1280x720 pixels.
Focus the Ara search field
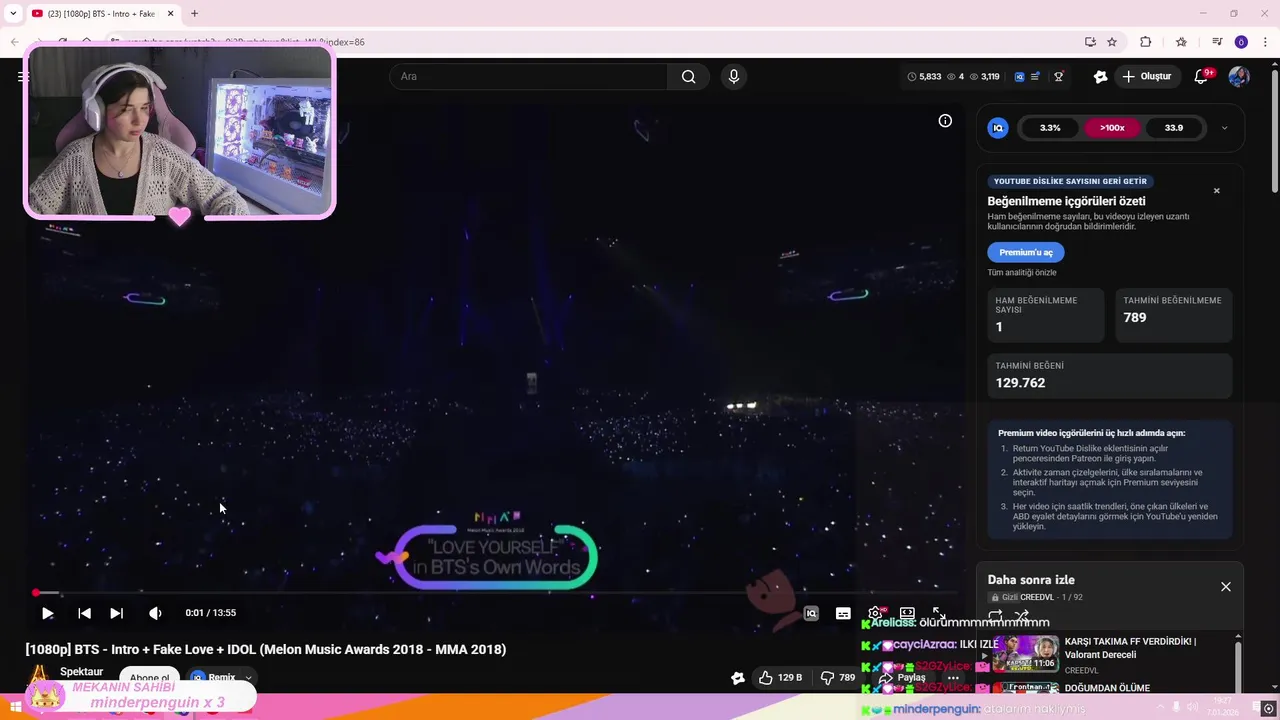pyautogui.click(x=528, y=77)
